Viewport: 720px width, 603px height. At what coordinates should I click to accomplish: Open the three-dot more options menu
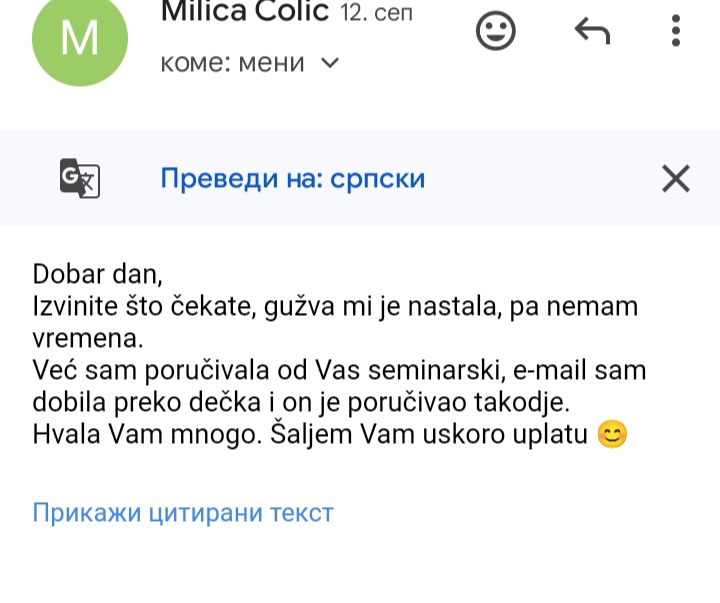coord(677,31)
